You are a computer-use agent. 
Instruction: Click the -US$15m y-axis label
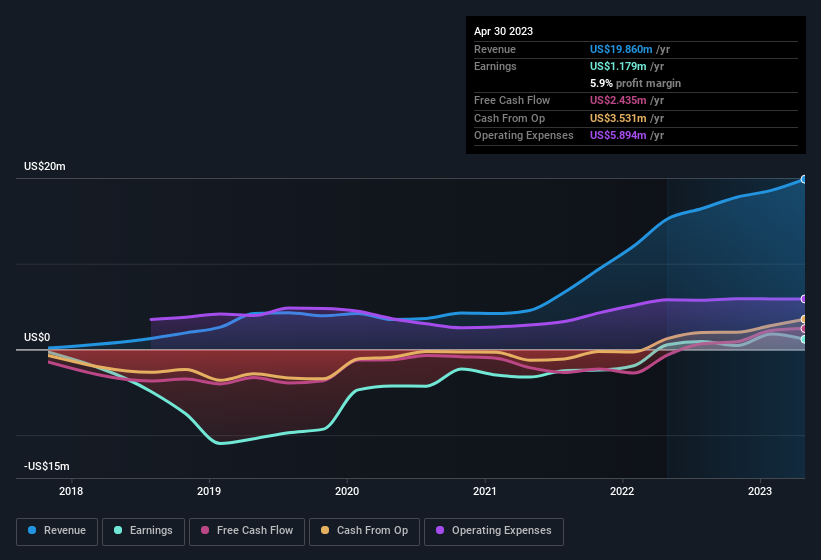pyautogui.click(x=46, y=466)
